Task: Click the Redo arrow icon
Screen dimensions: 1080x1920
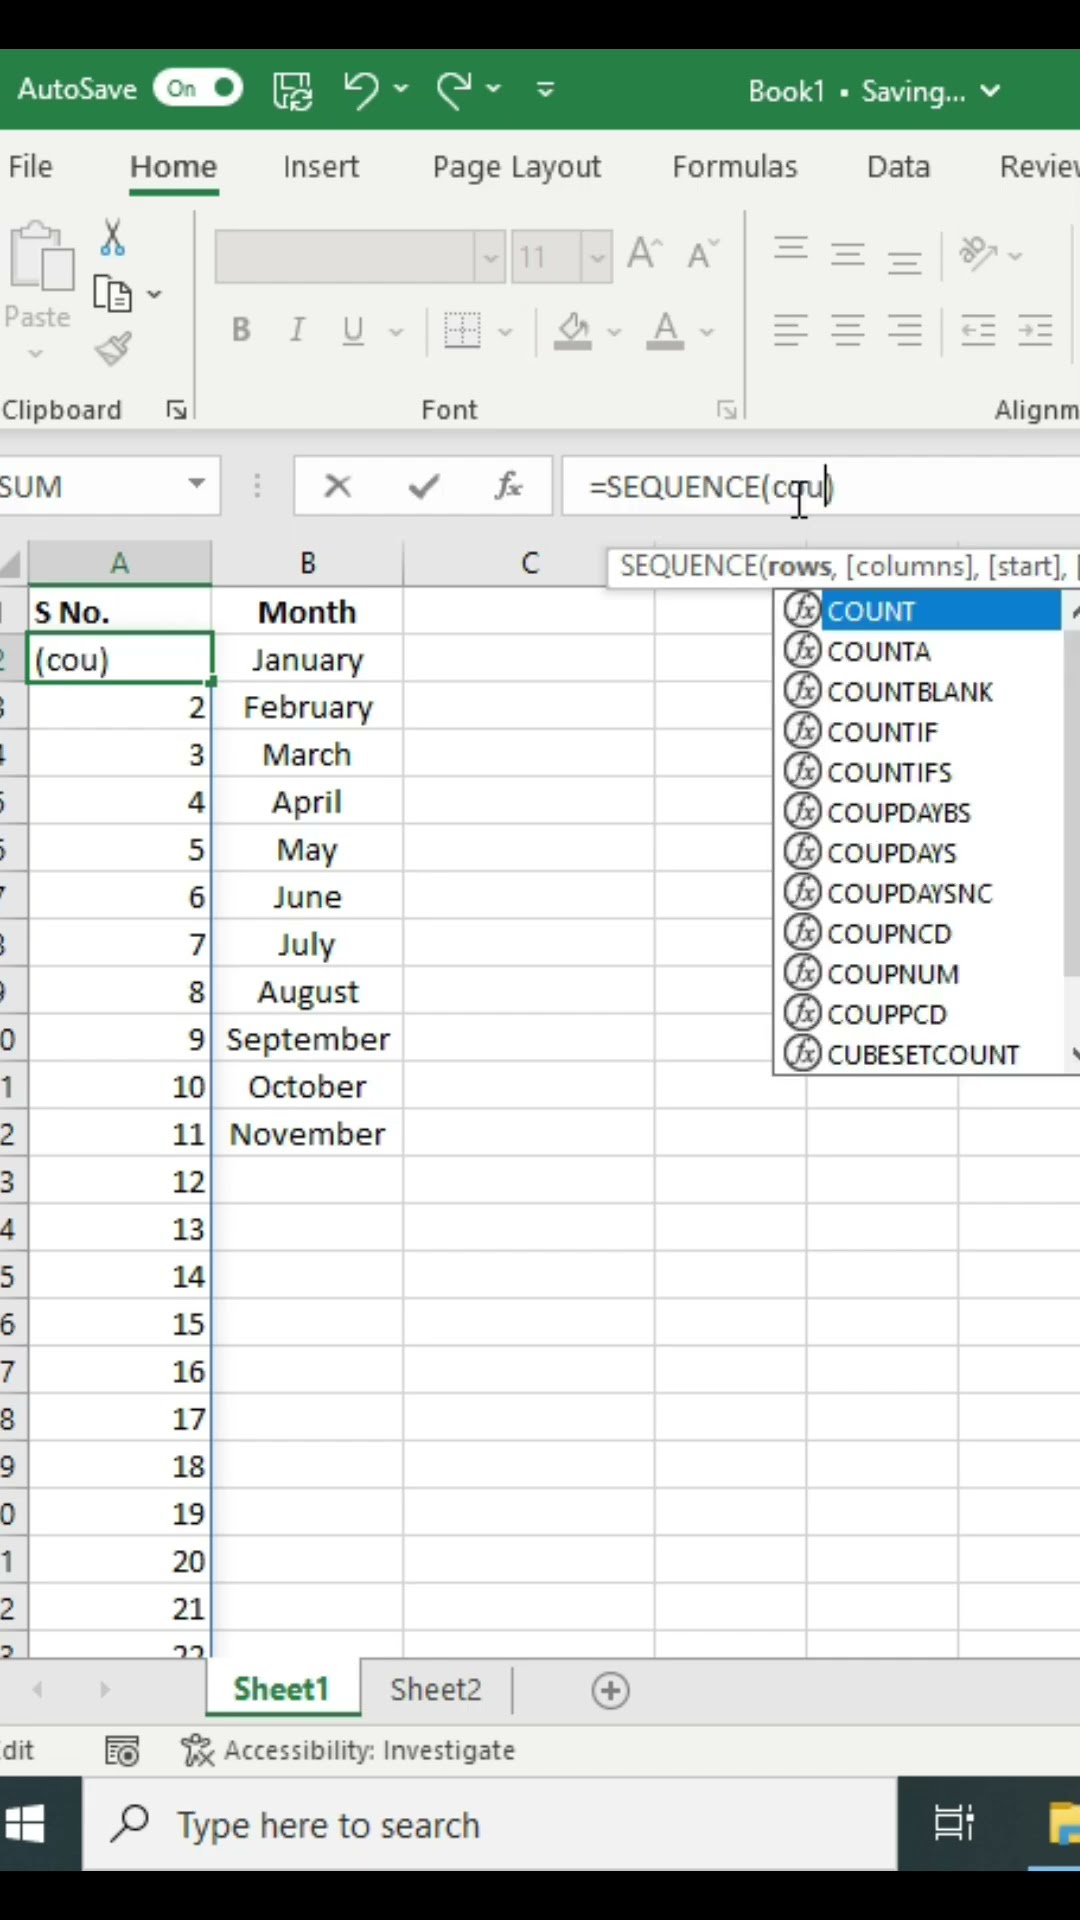Action: click(454, 90)
